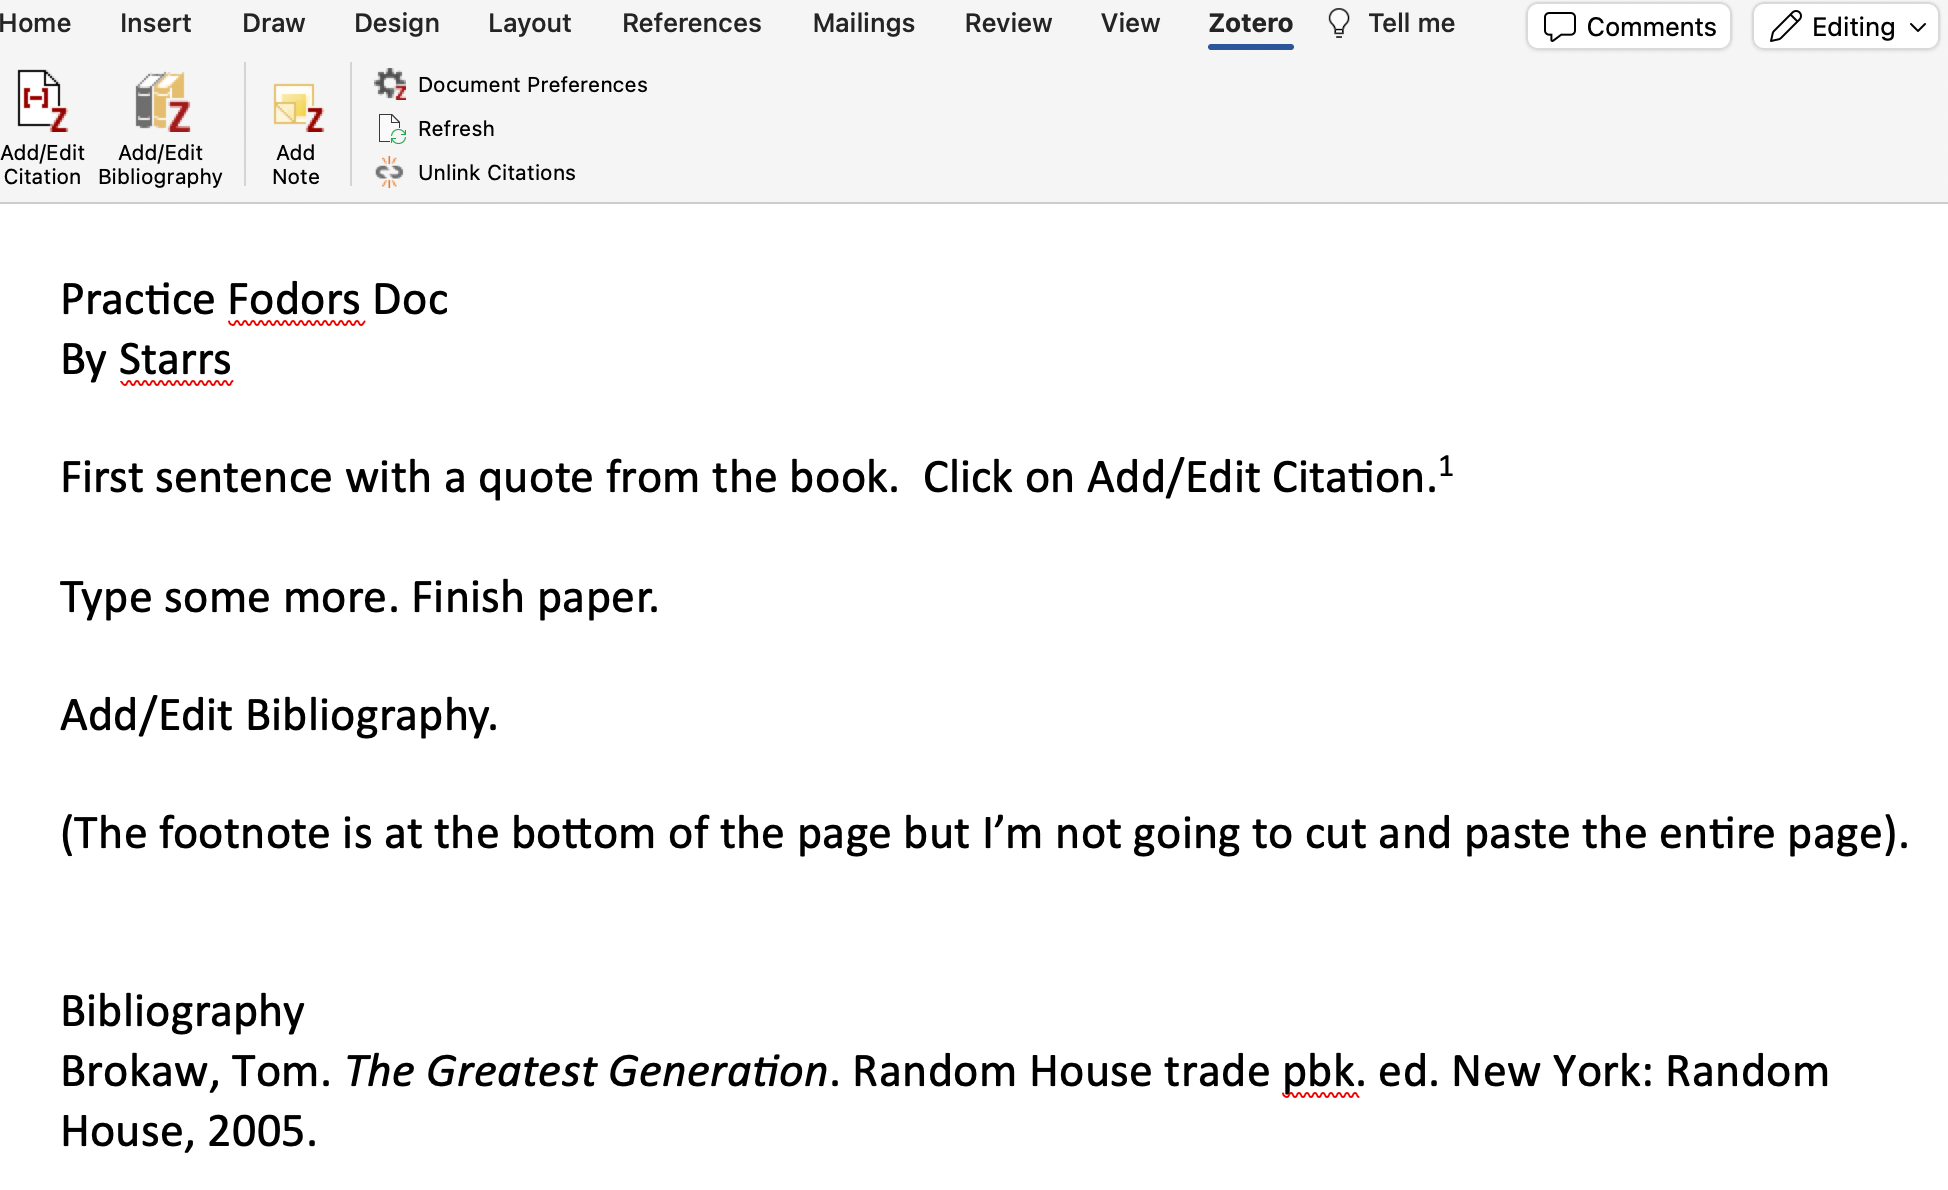The height and width of the screenshot is (1190, 1948).
Task: Click the Greatest Generation bibliography entry
Action: pos(586,1072)
